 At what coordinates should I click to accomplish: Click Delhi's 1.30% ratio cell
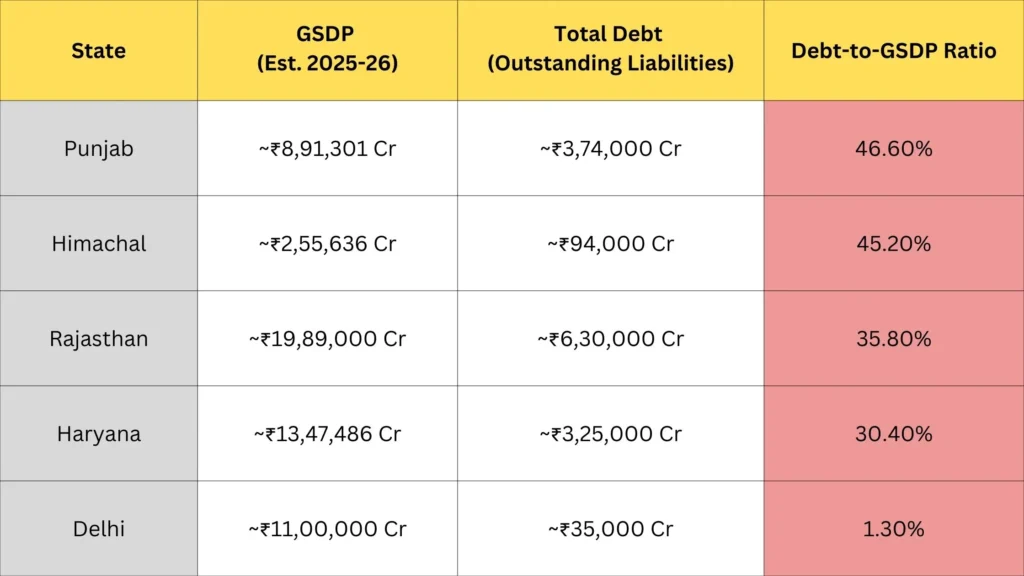coord(893,529)
